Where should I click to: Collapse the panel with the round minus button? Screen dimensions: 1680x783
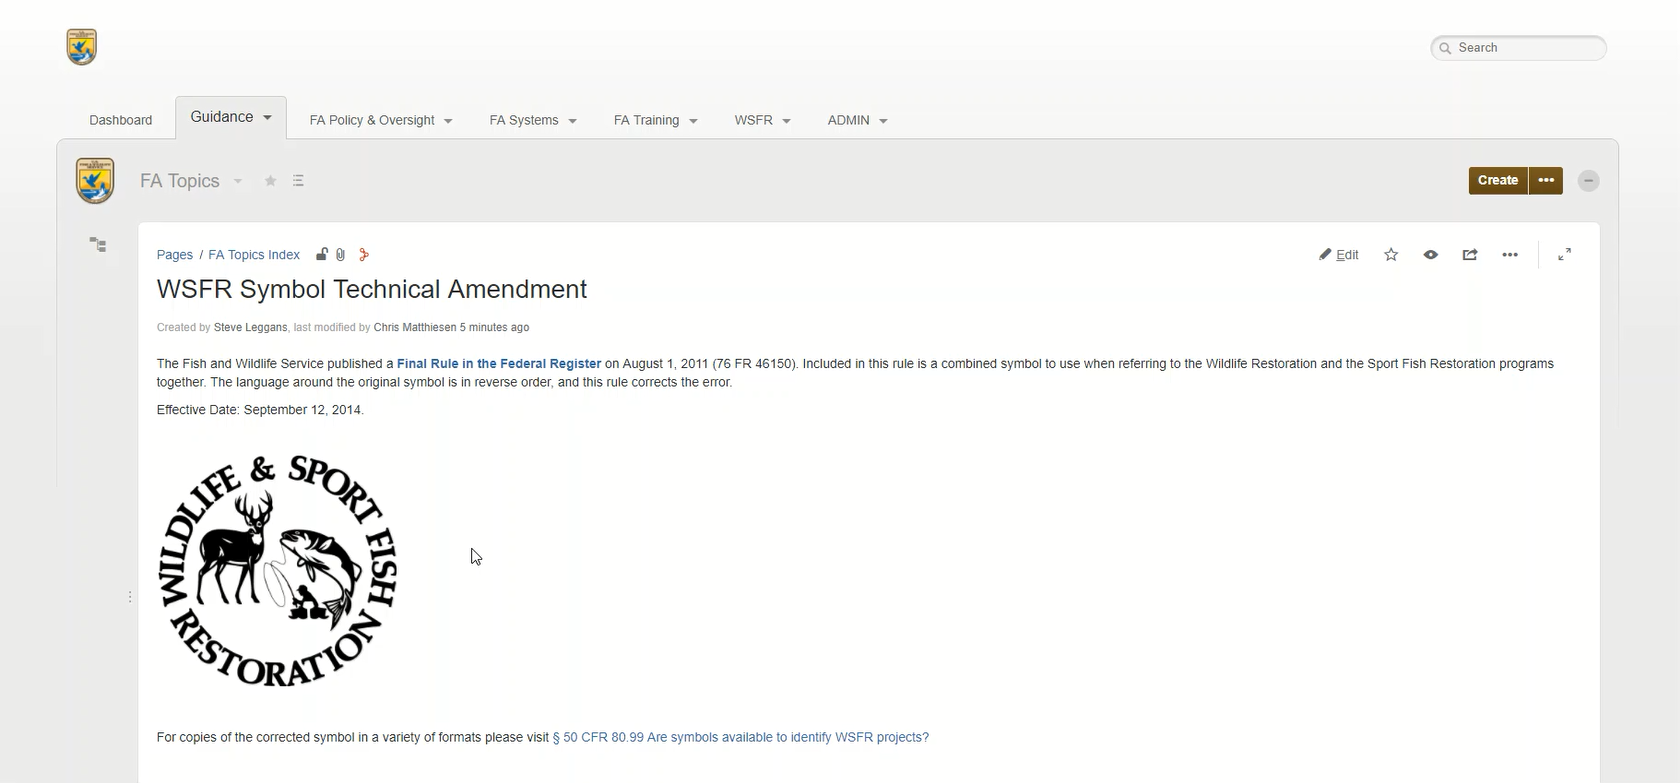point(1588,181)
